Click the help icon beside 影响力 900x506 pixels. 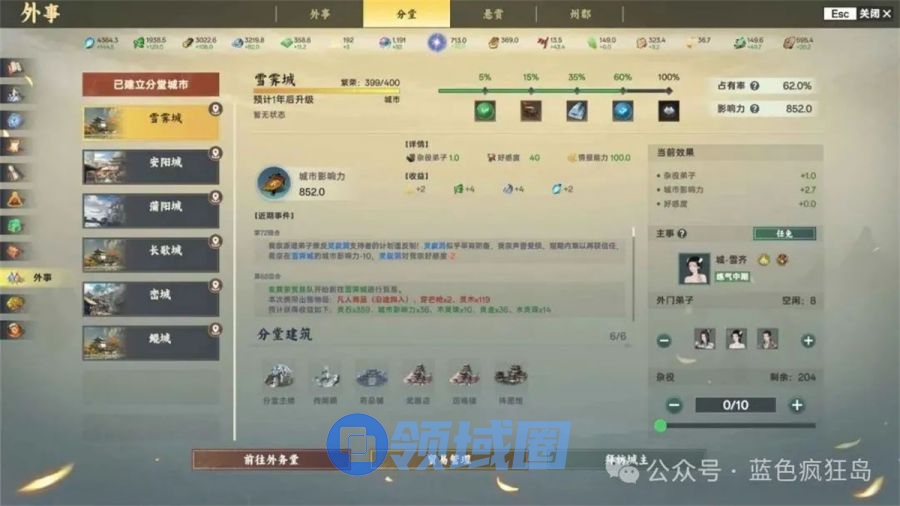click(755, 108)
